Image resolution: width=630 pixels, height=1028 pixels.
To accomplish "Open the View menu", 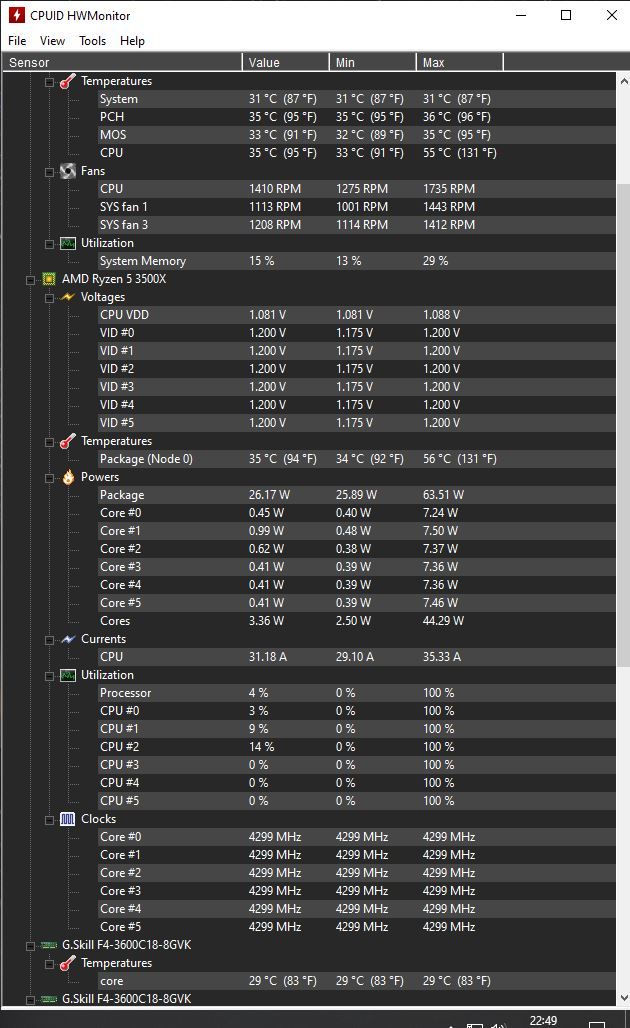I will click(52, 41).
